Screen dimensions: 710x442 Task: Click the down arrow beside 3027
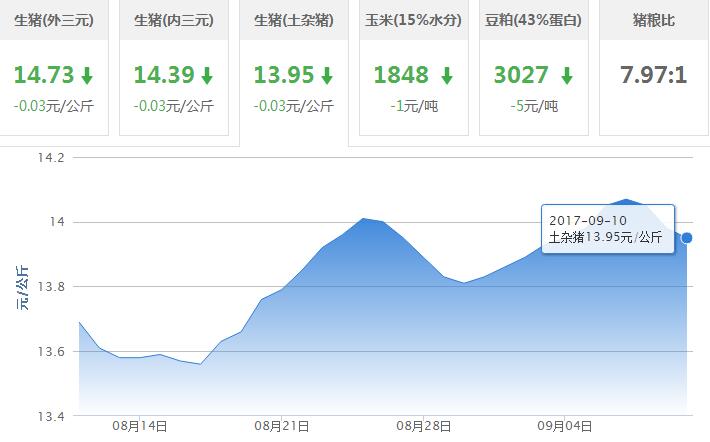(566, 76)
